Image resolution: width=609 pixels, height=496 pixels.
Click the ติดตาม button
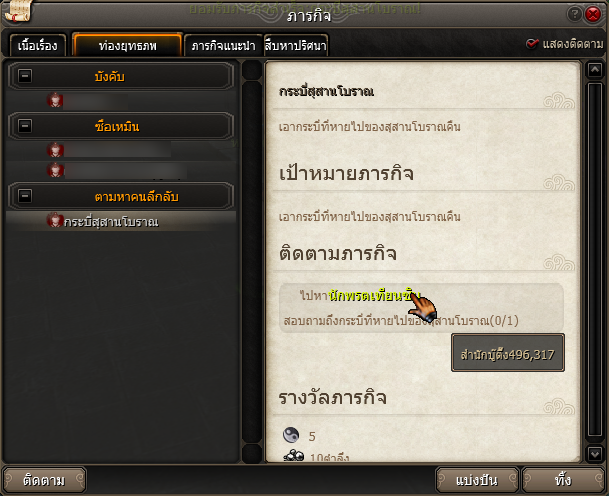coord(44,480)
